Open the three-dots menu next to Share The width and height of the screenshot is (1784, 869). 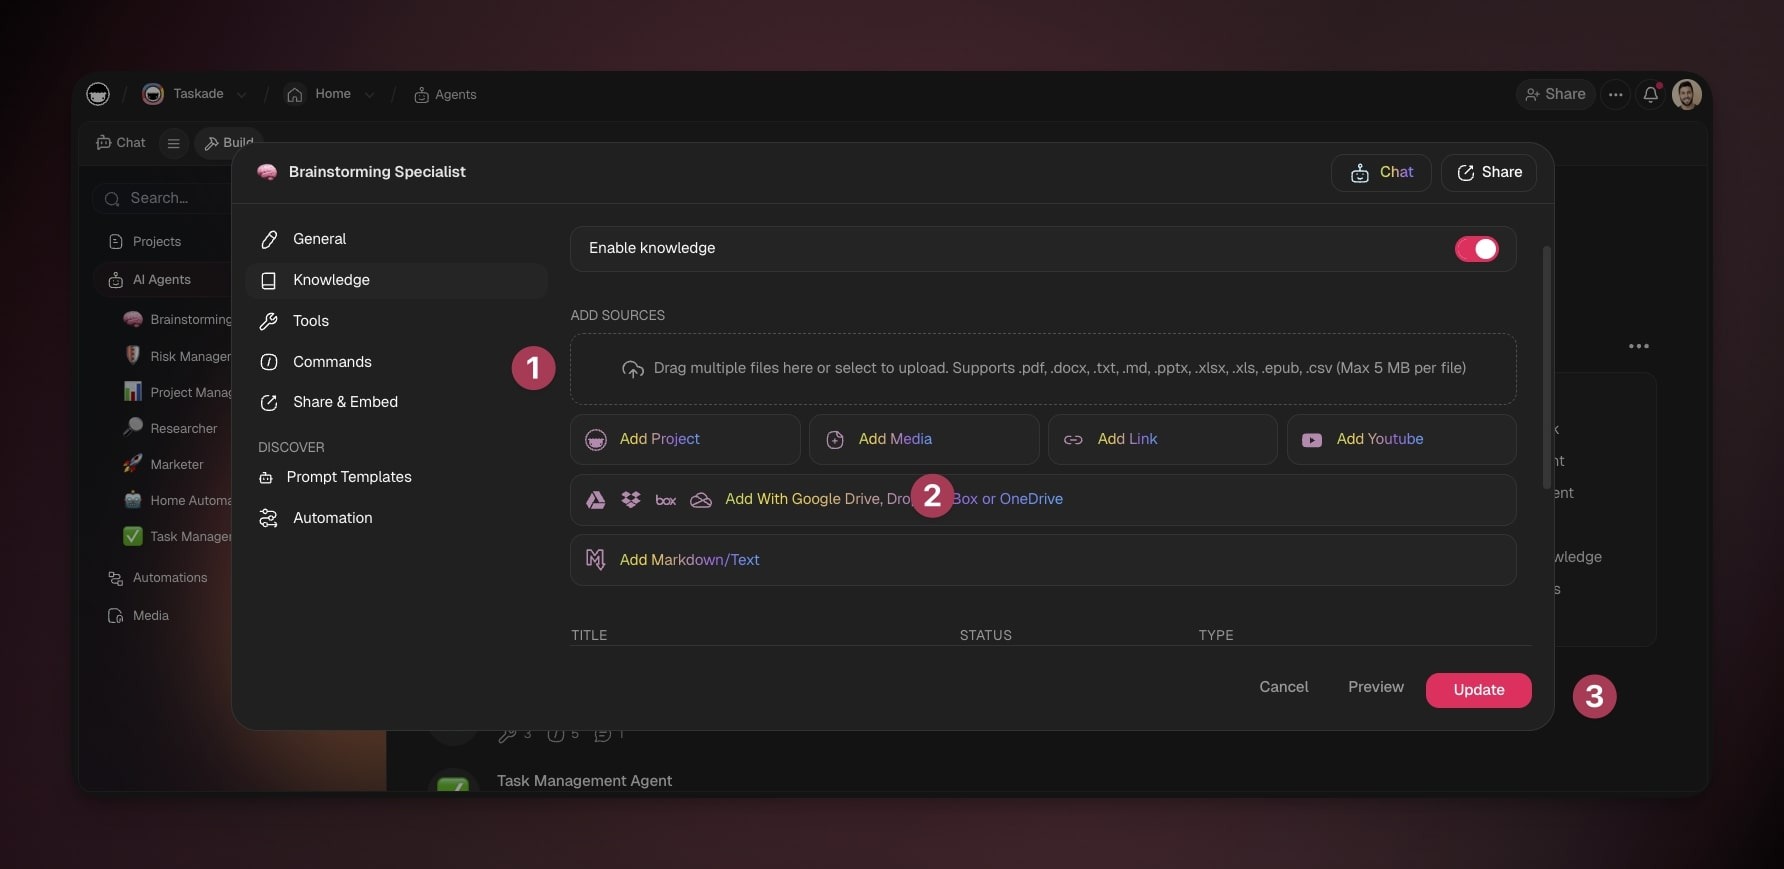1615,95
